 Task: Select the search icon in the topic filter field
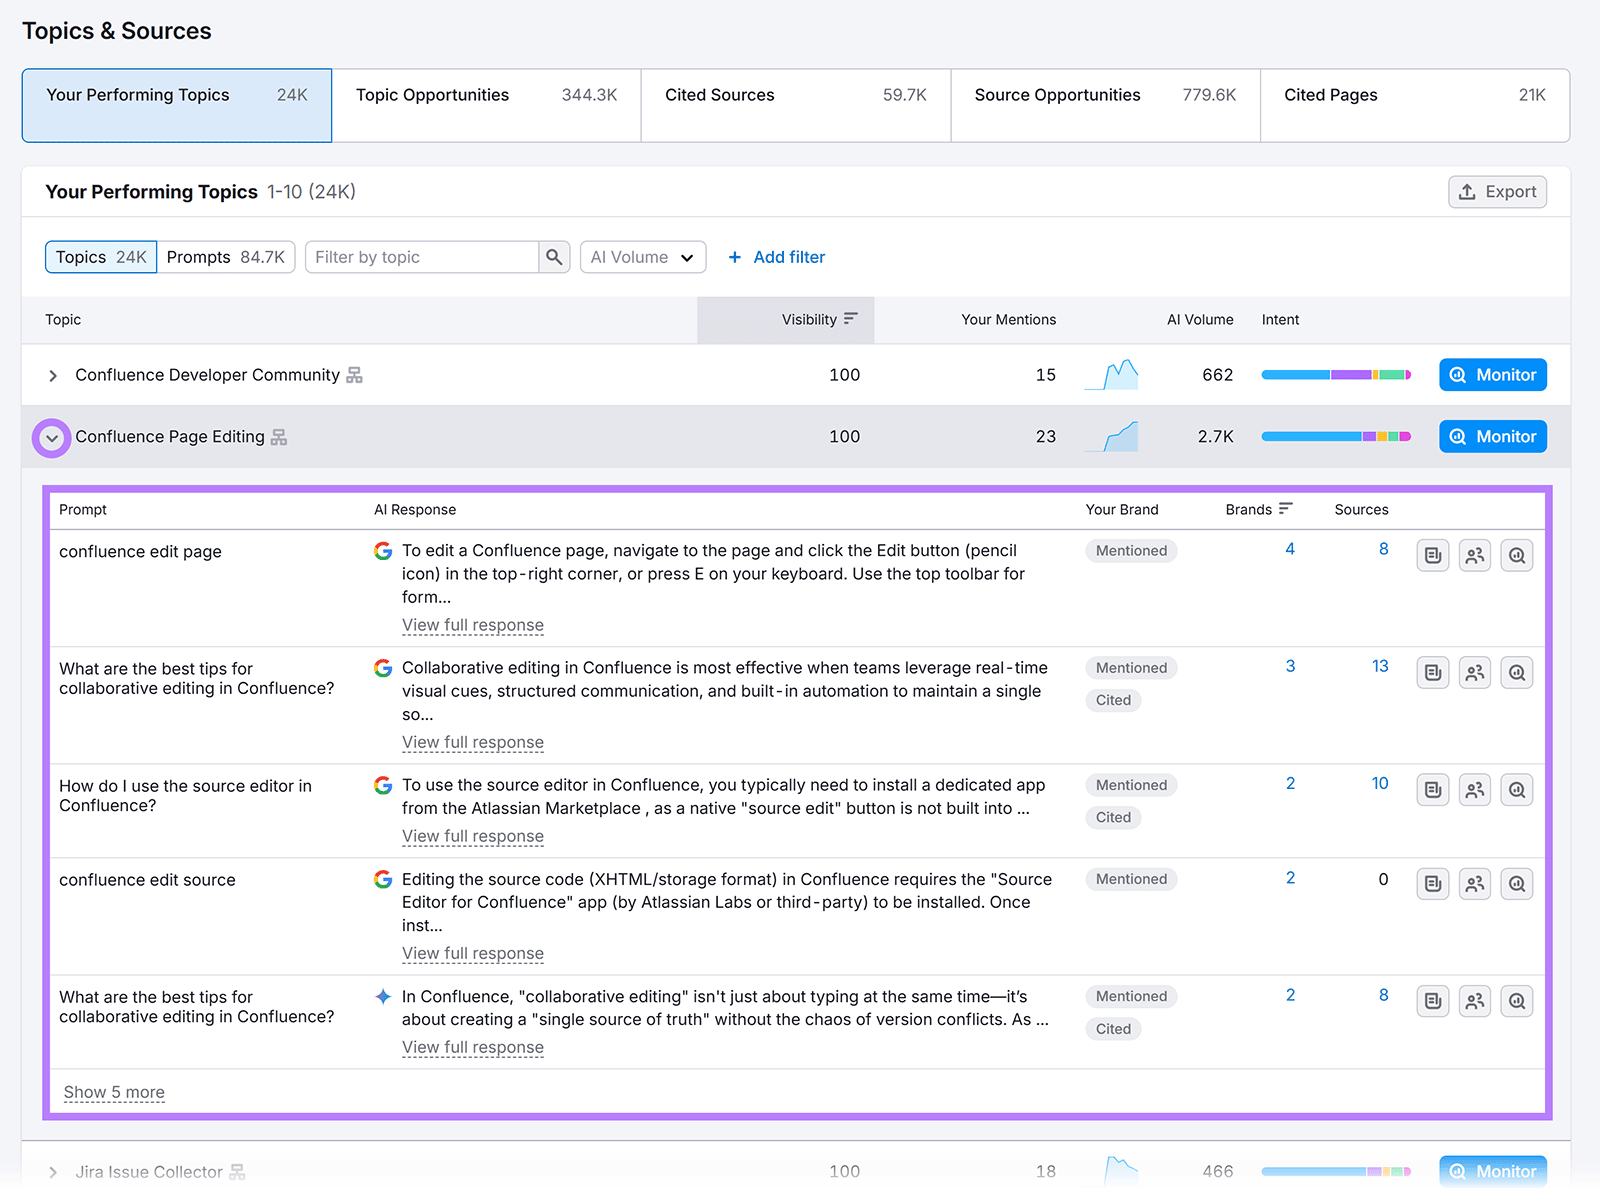[554, 257]
